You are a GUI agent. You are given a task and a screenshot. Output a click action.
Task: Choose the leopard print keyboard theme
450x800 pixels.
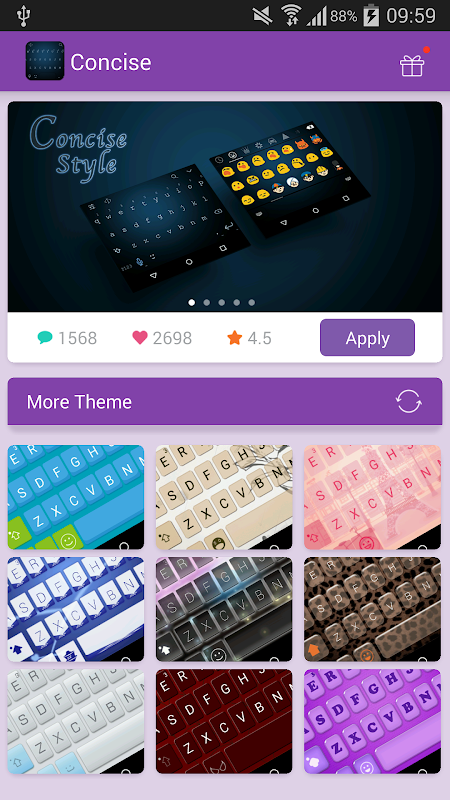pyautogui.click(x=372, y=609)
